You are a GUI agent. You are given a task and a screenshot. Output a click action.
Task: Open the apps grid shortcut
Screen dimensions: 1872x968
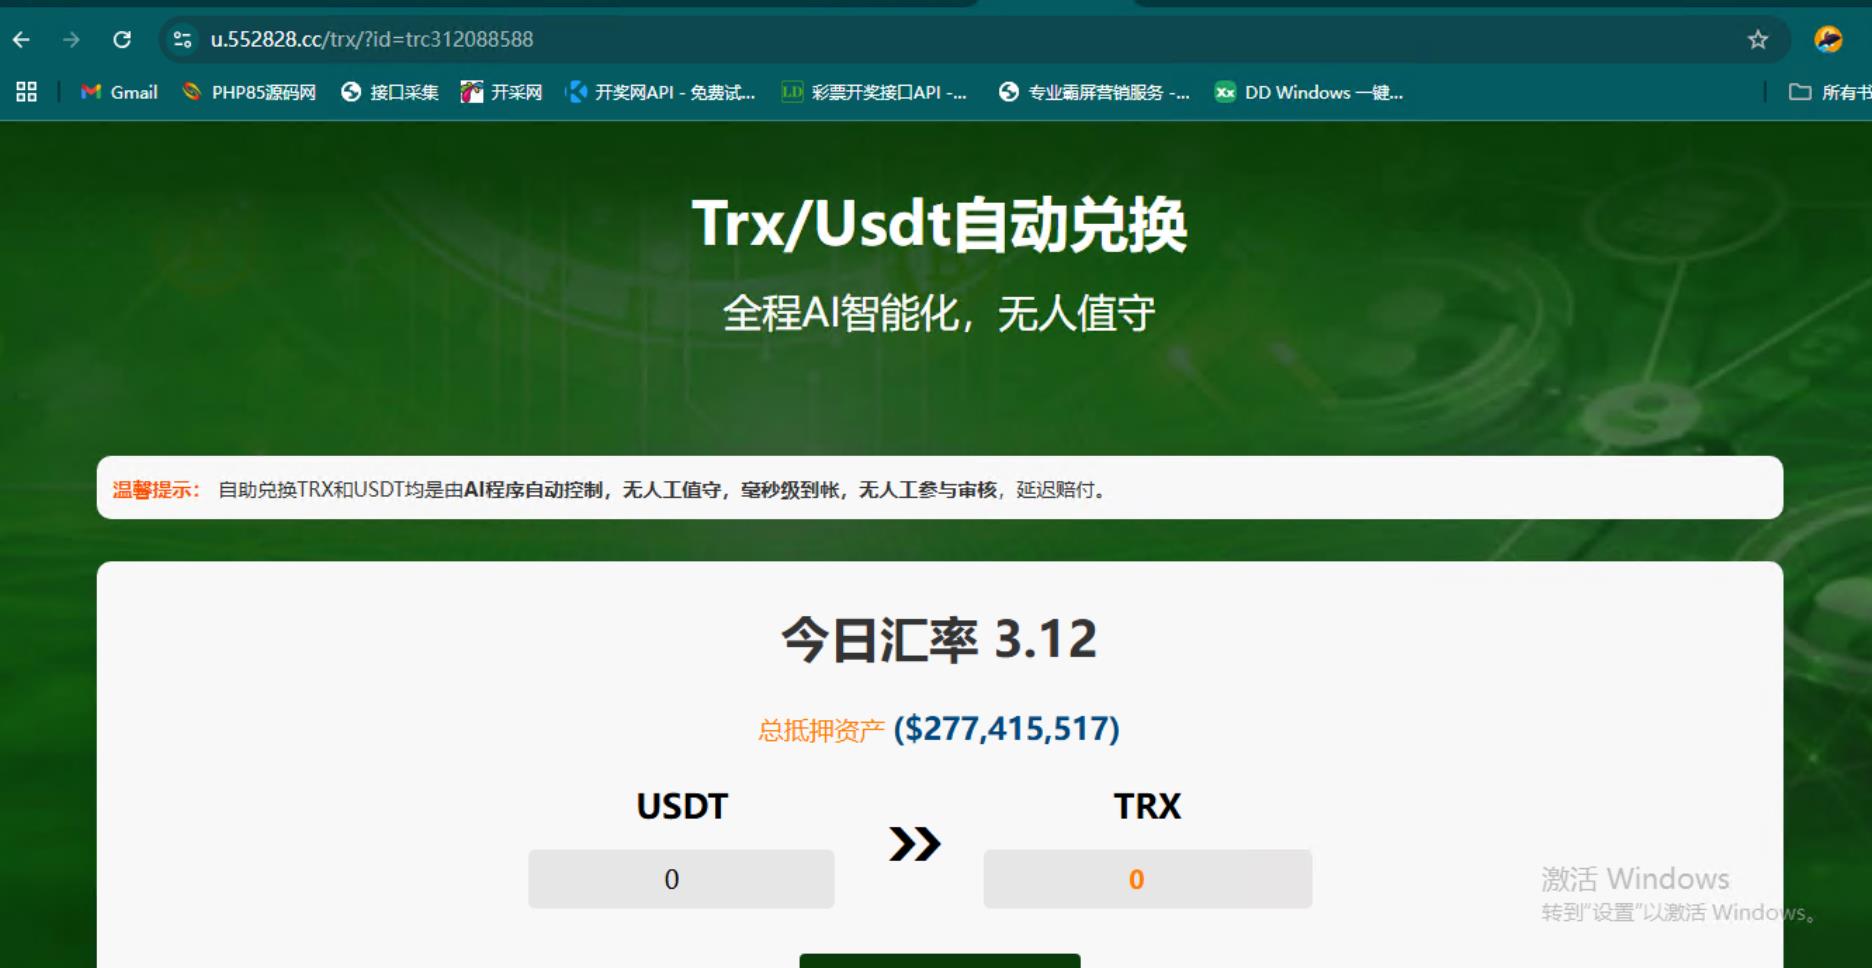click(x=27, y=92)
